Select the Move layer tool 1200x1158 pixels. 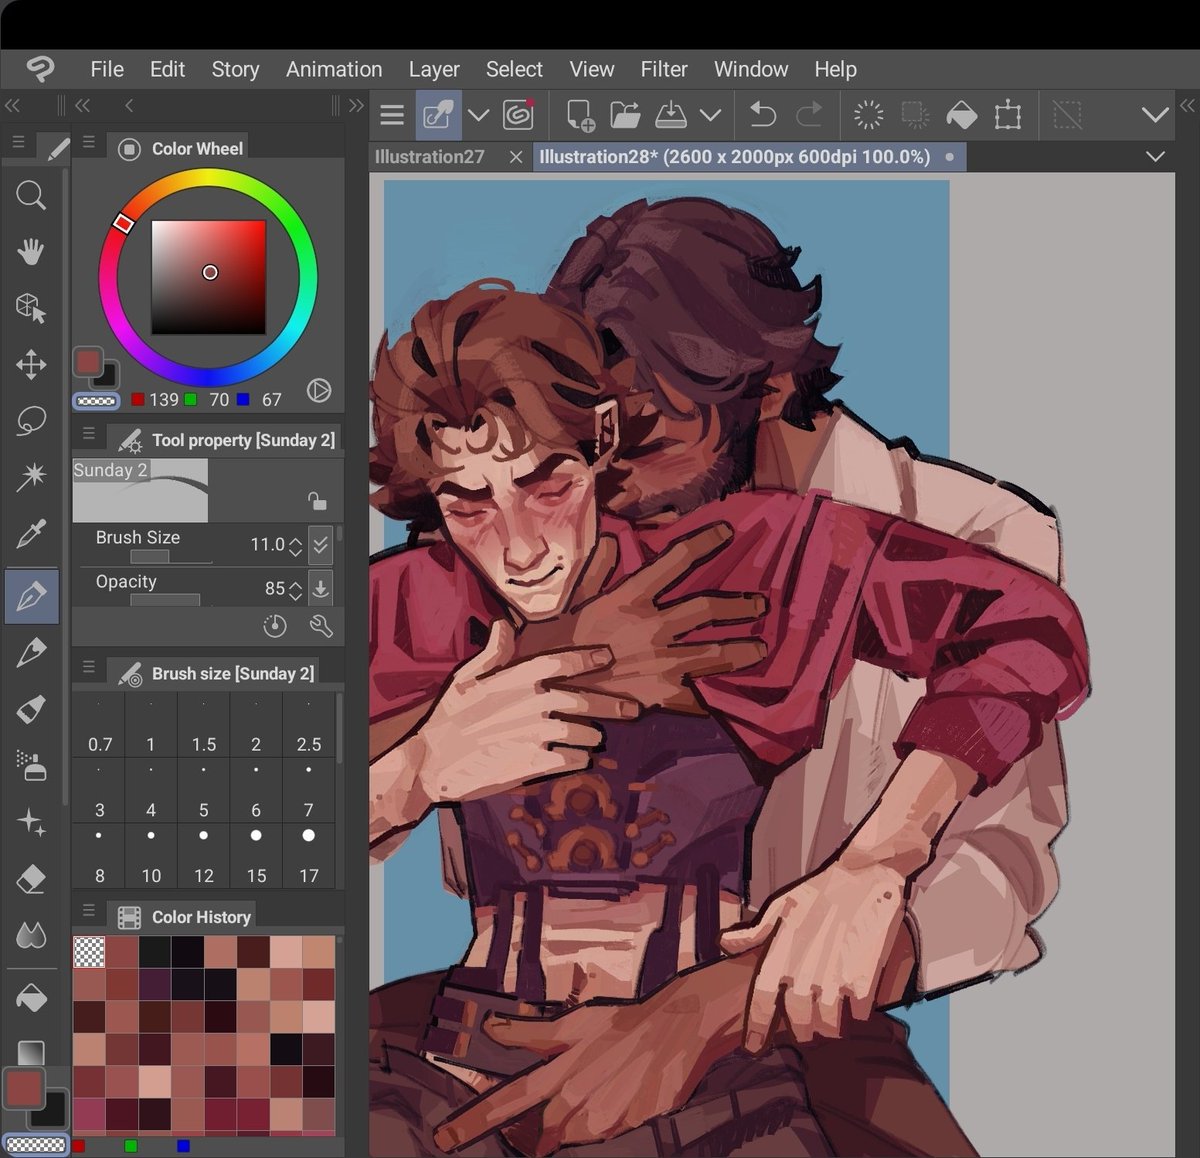31,365
